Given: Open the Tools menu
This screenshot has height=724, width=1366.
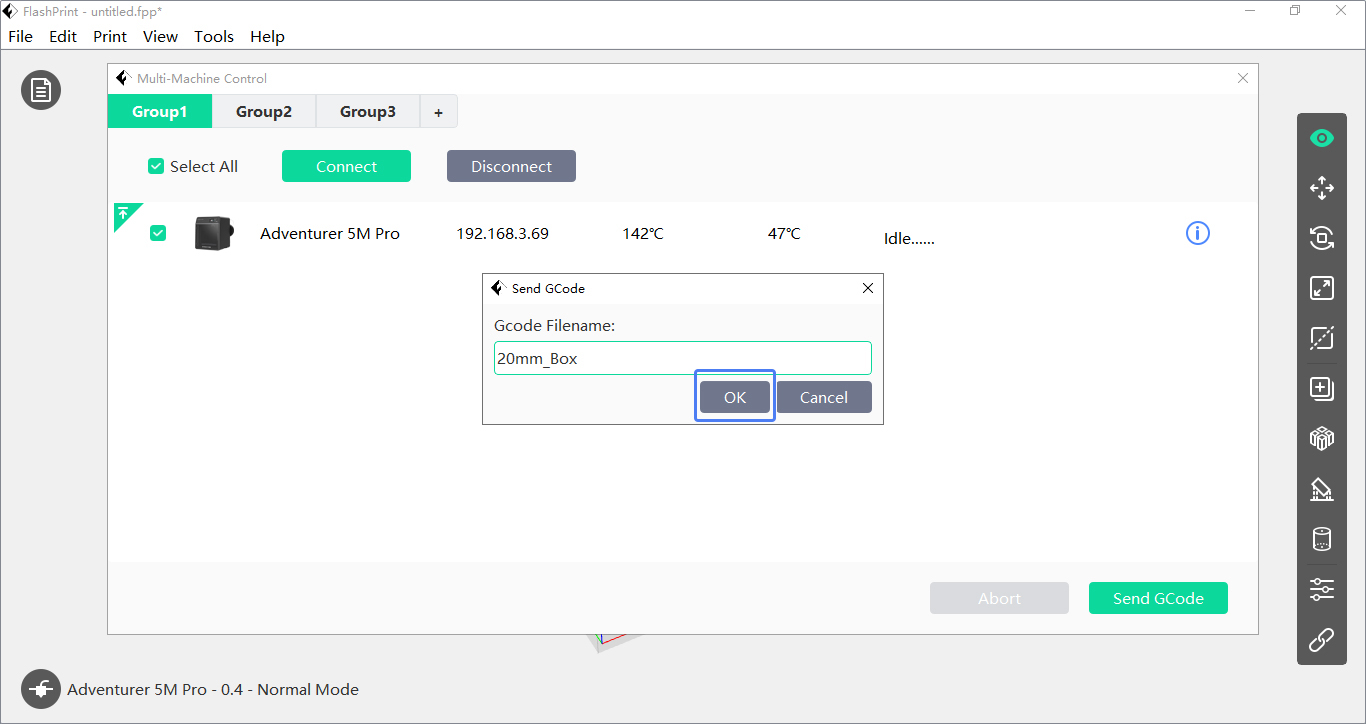Looking at the screenshot, I should pos(214,36).
